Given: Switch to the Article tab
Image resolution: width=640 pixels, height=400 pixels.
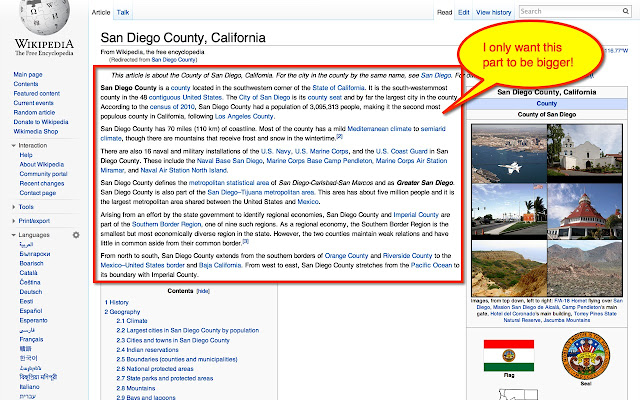Looking at the screenshot, I should click(x=101, y=12).
